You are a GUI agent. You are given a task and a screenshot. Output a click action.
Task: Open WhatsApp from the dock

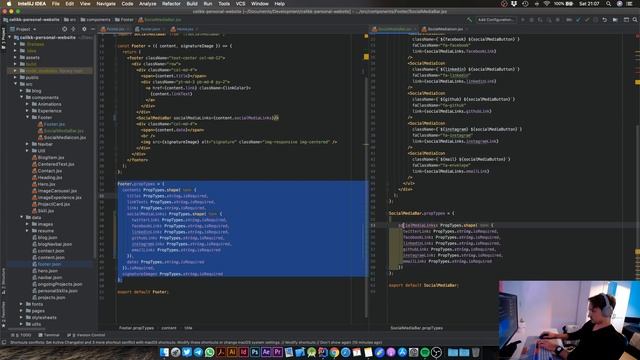coord(209,352)
